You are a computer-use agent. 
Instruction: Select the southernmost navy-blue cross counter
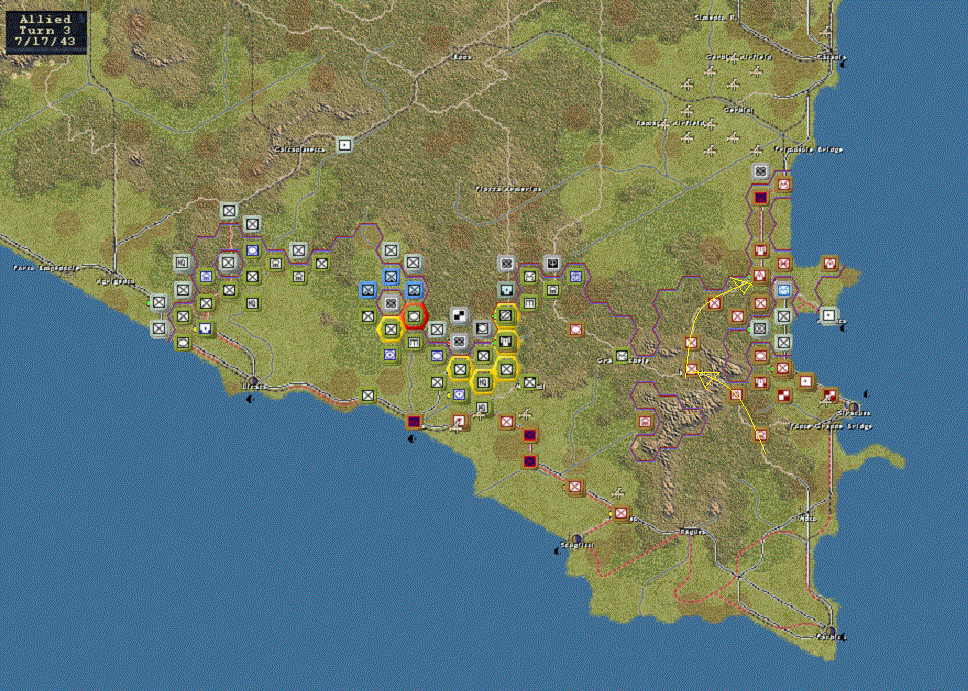pyautogui.click(x=529, y=461)
